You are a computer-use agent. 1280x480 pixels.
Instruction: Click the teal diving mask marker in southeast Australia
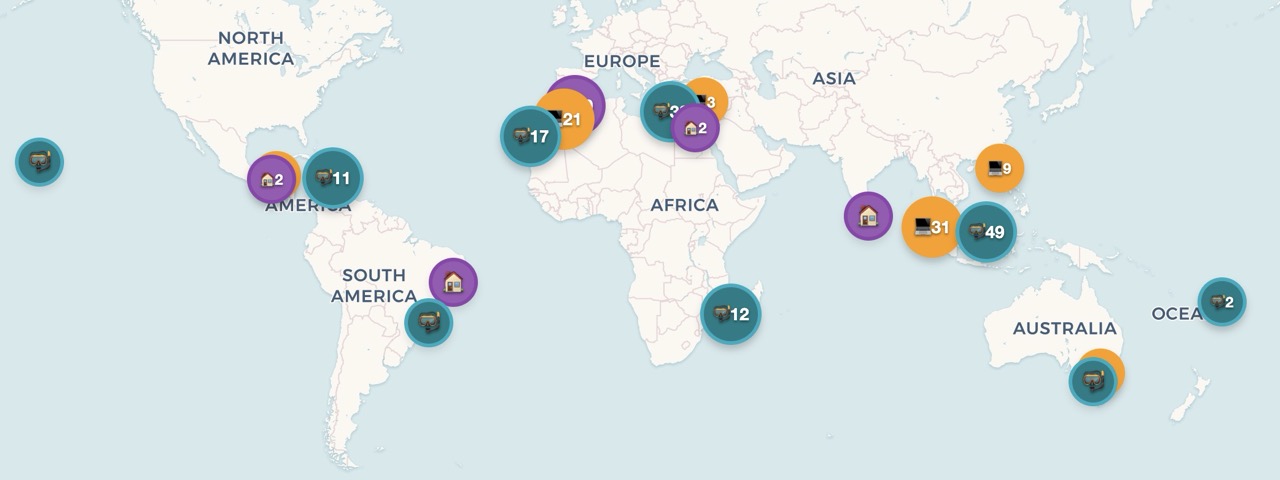(1092, 382)
